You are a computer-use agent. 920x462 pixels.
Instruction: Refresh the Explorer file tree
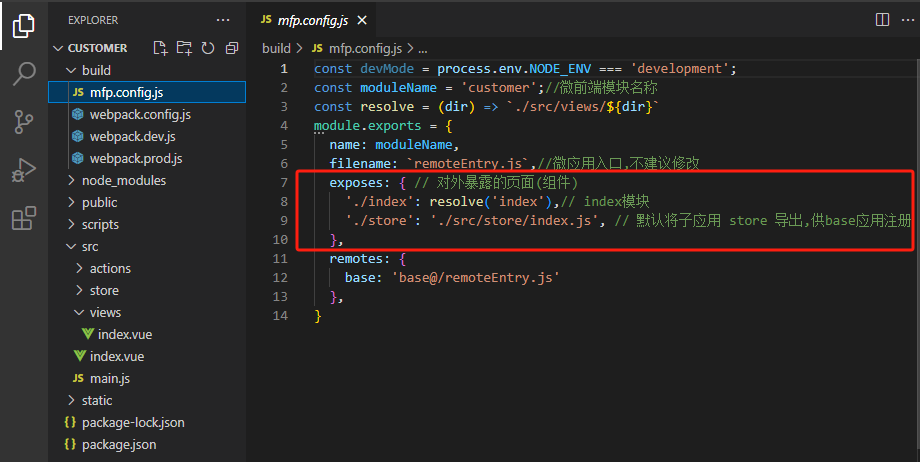point(208,48)
